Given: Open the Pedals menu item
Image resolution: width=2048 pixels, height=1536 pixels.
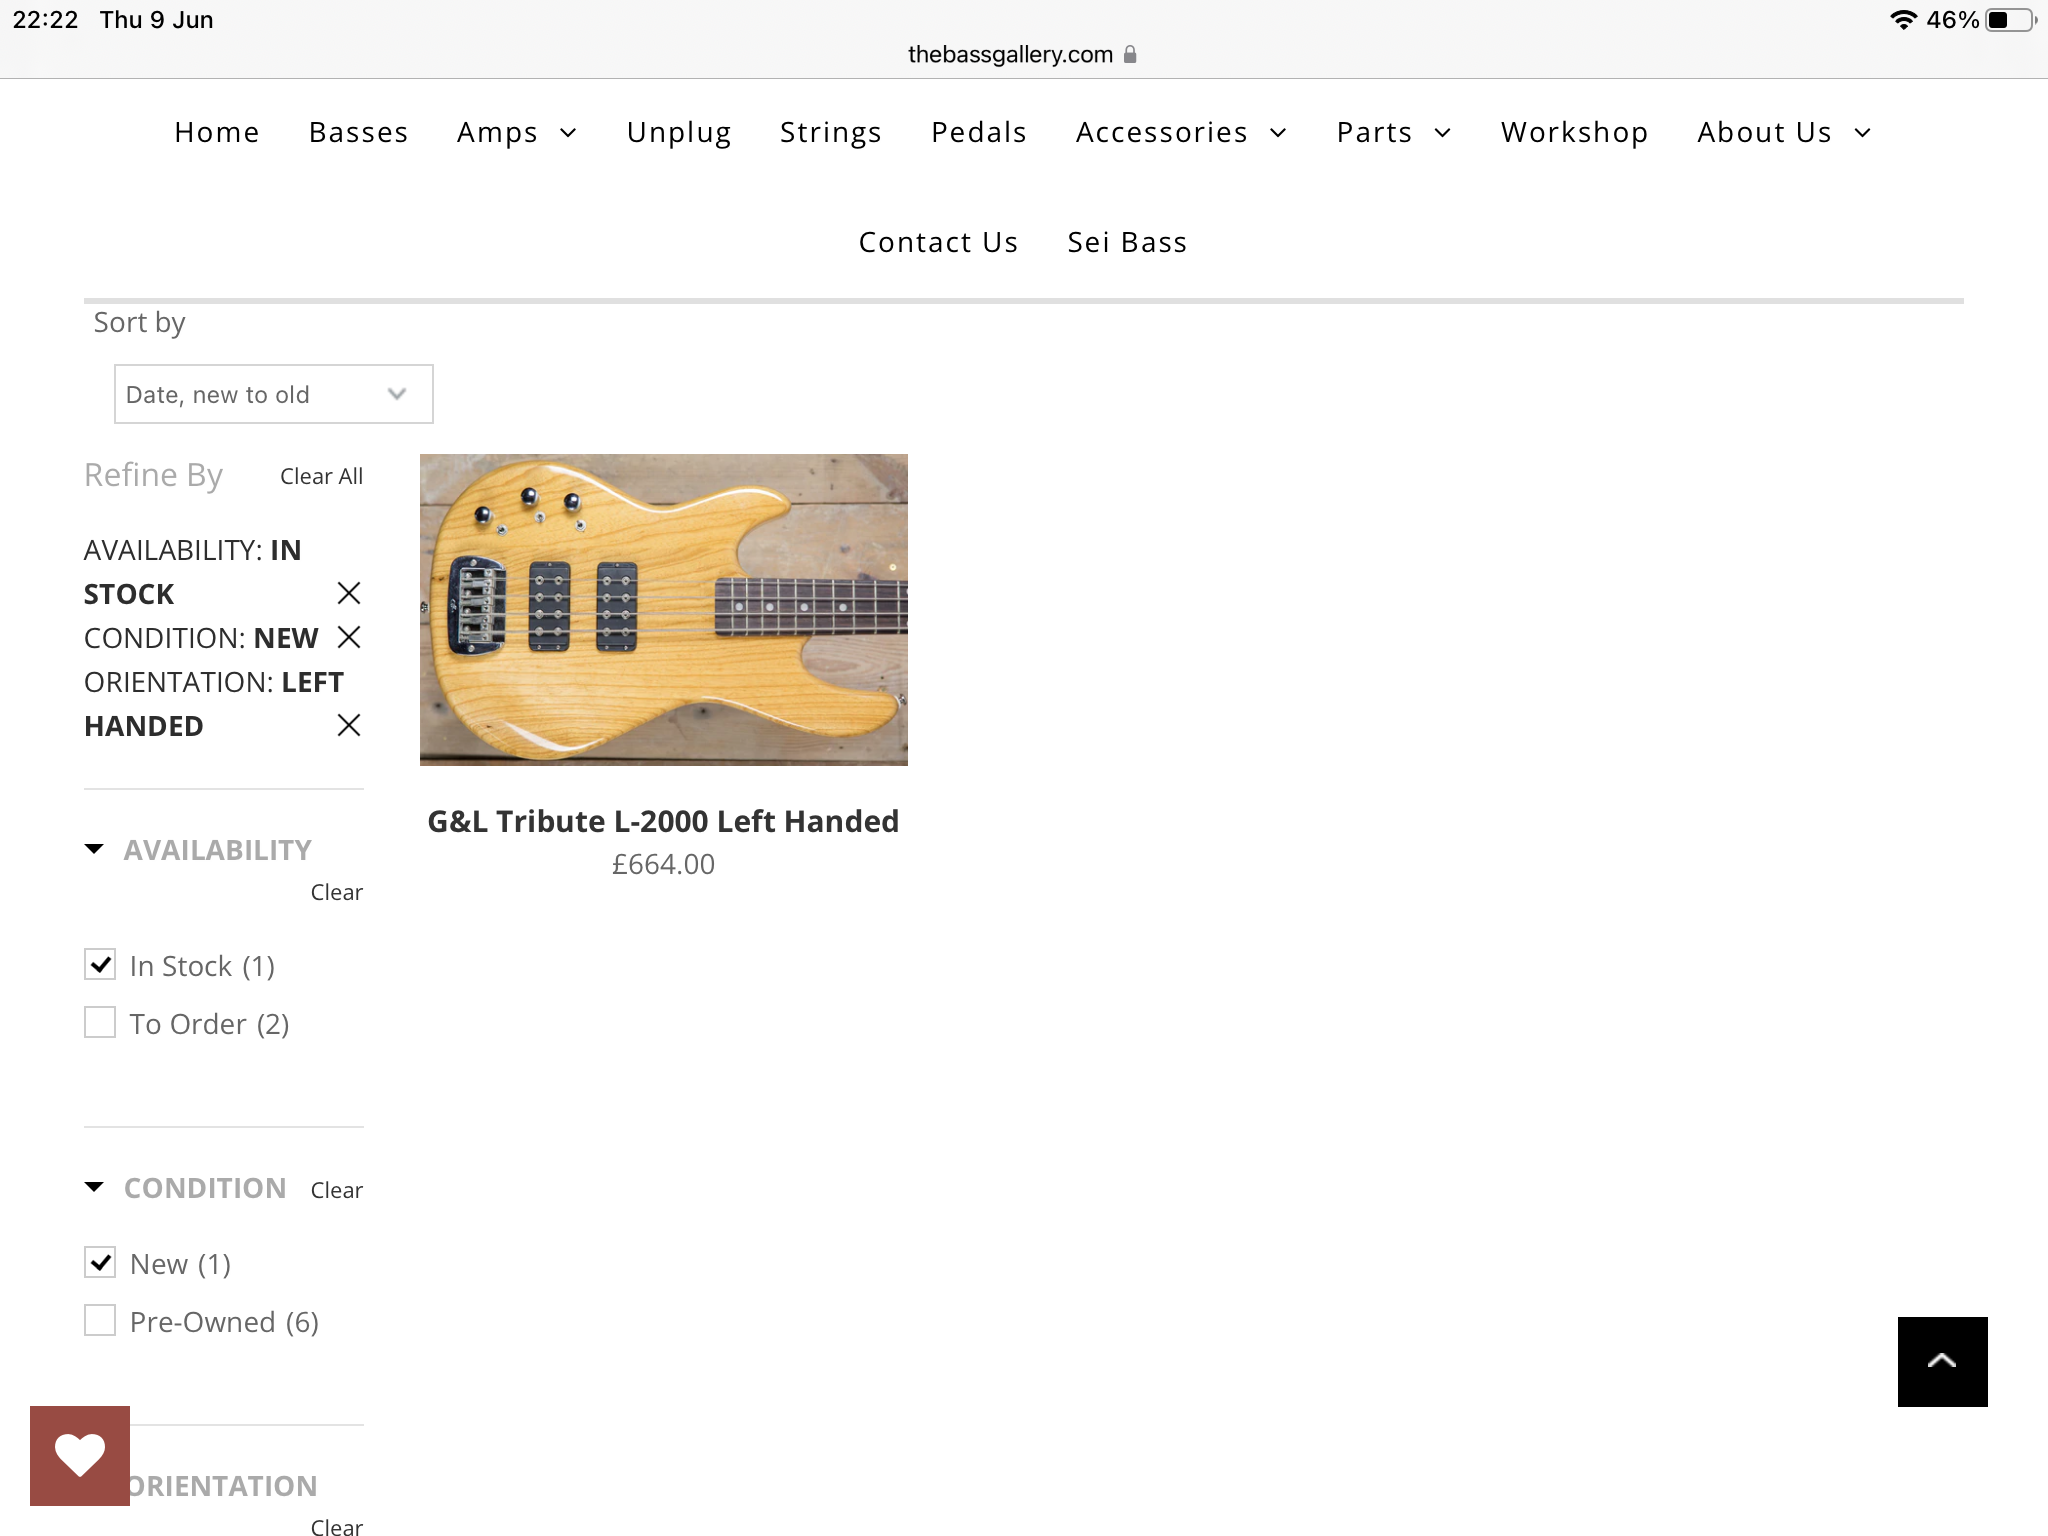Looking at the screenshot, I should click(x=979, y=132).
